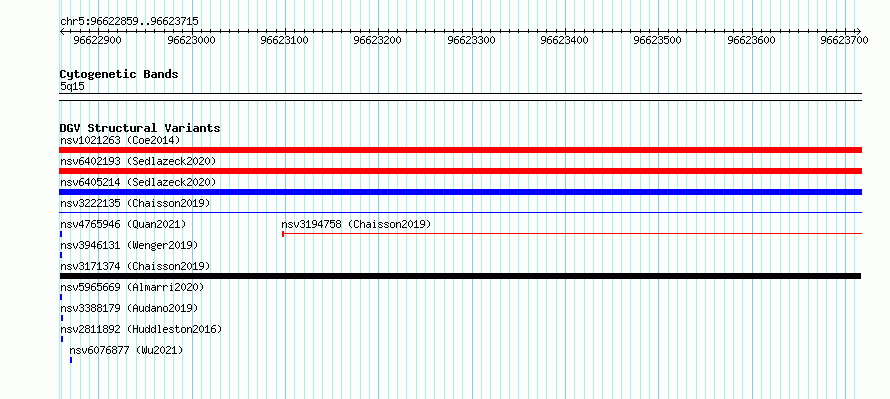The image size is (890, 399).
Task: Select the 5q15 band label
Action: [72, 86]
